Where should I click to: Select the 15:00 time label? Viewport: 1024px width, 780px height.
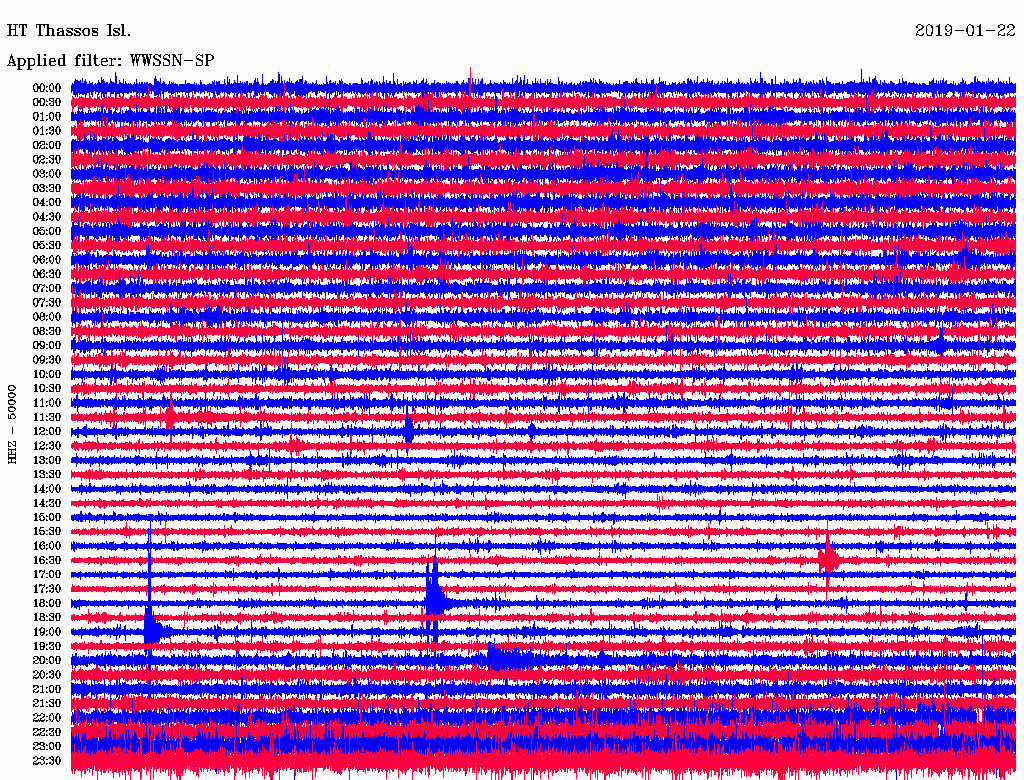pos(47,517)
